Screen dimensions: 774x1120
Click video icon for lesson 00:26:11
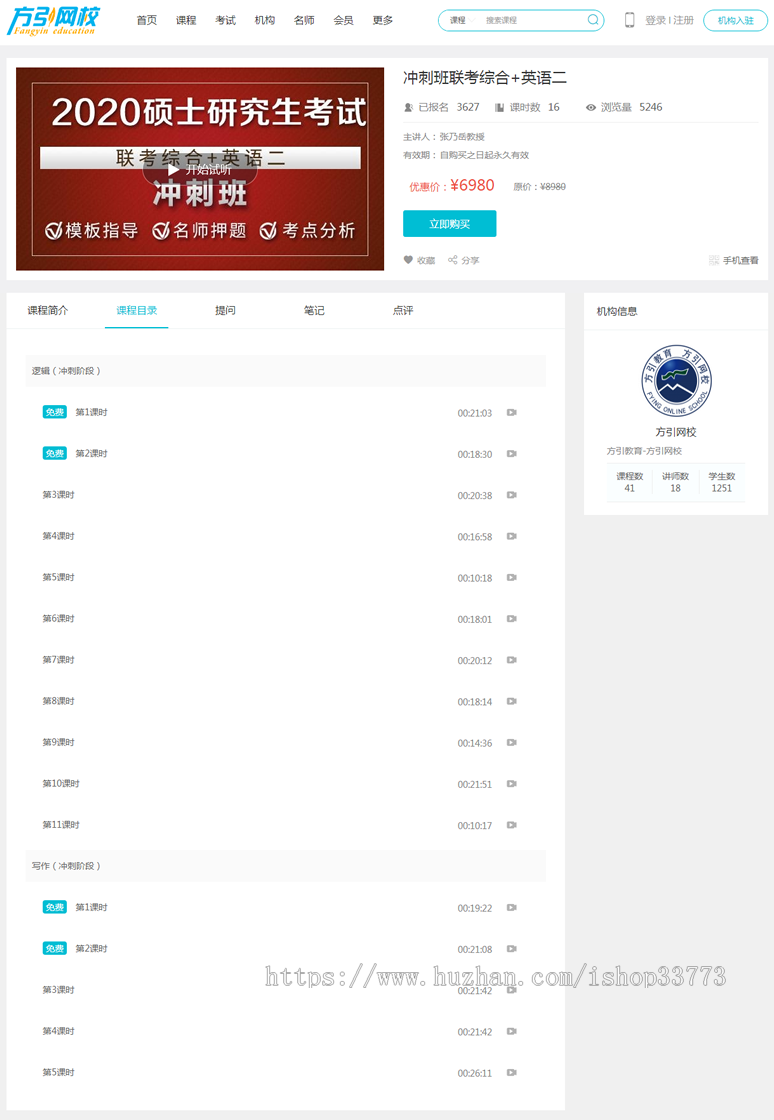click(x=512, y=1073)
